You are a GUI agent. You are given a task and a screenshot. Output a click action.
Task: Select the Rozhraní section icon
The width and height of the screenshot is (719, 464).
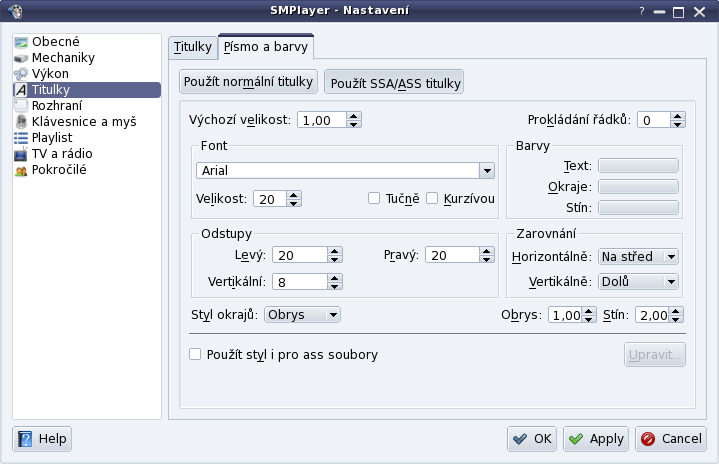point(21,106)
